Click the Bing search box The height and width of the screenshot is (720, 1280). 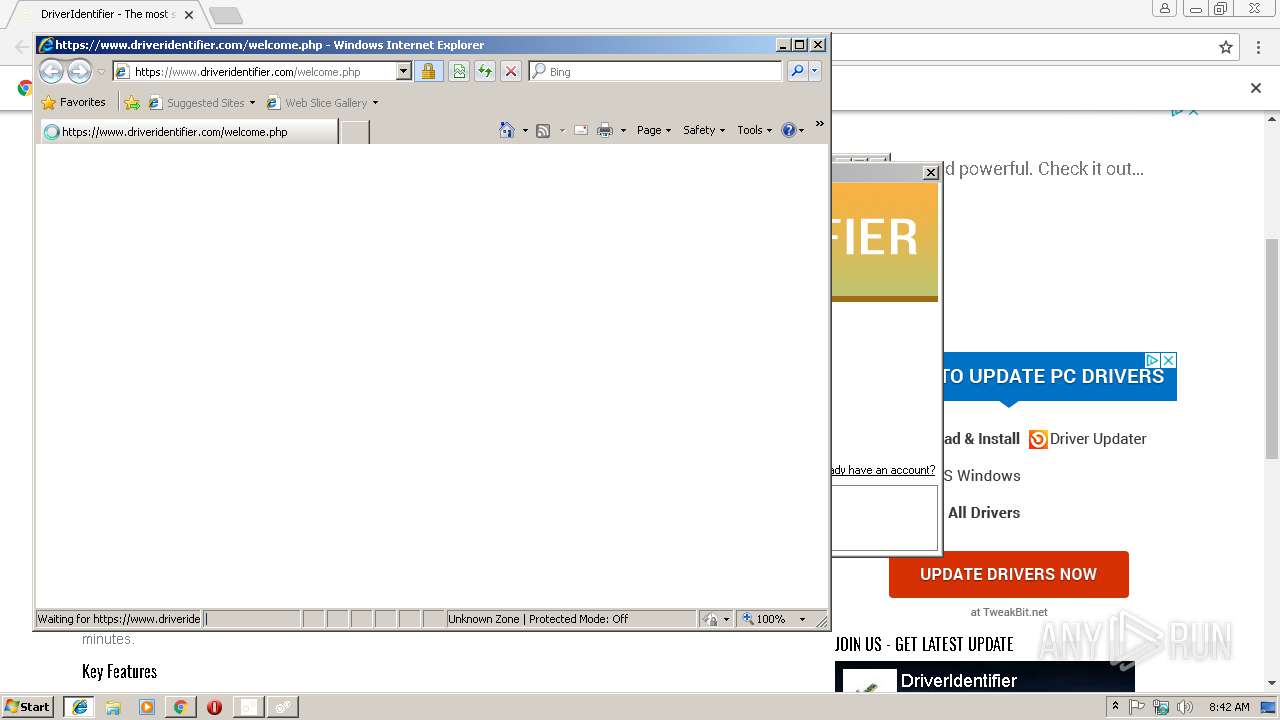(x=655, y=72)
